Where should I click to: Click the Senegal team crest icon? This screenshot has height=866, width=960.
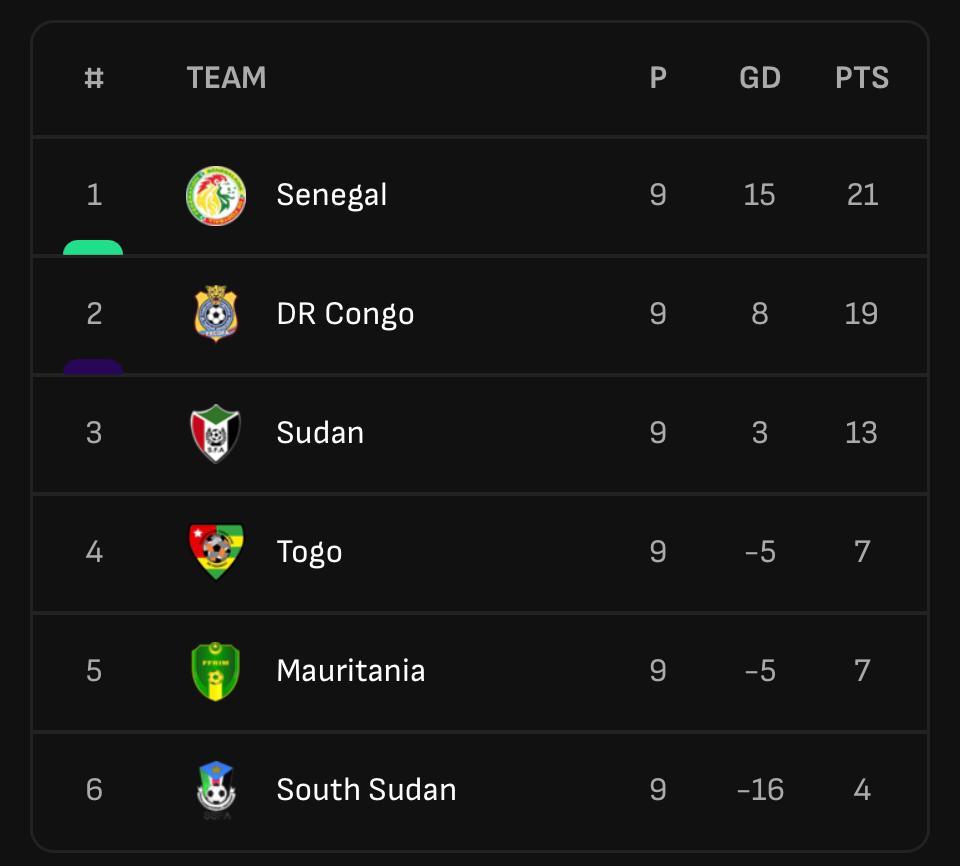click(216, 195)
